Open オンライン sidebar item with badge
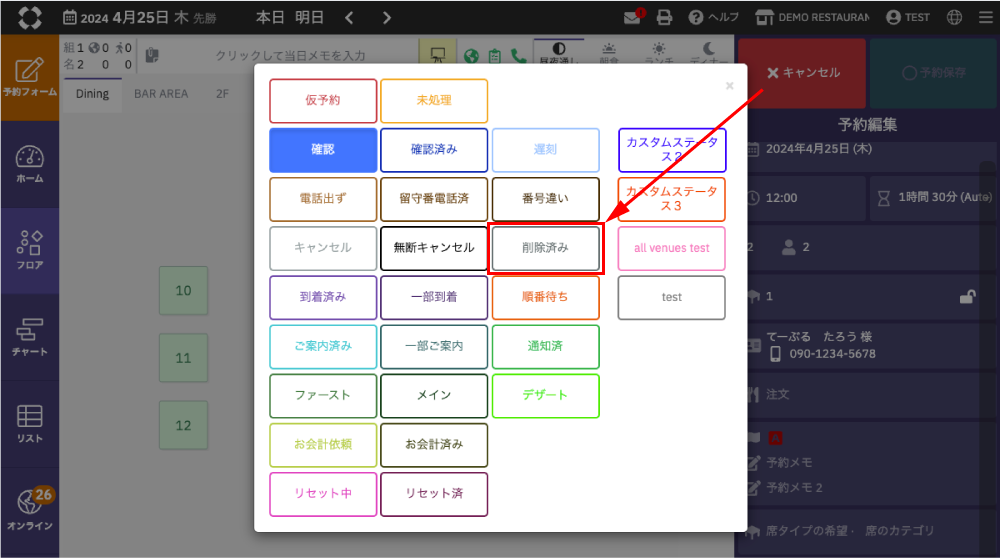This screenshot has width=1000, height=558. 29,510
